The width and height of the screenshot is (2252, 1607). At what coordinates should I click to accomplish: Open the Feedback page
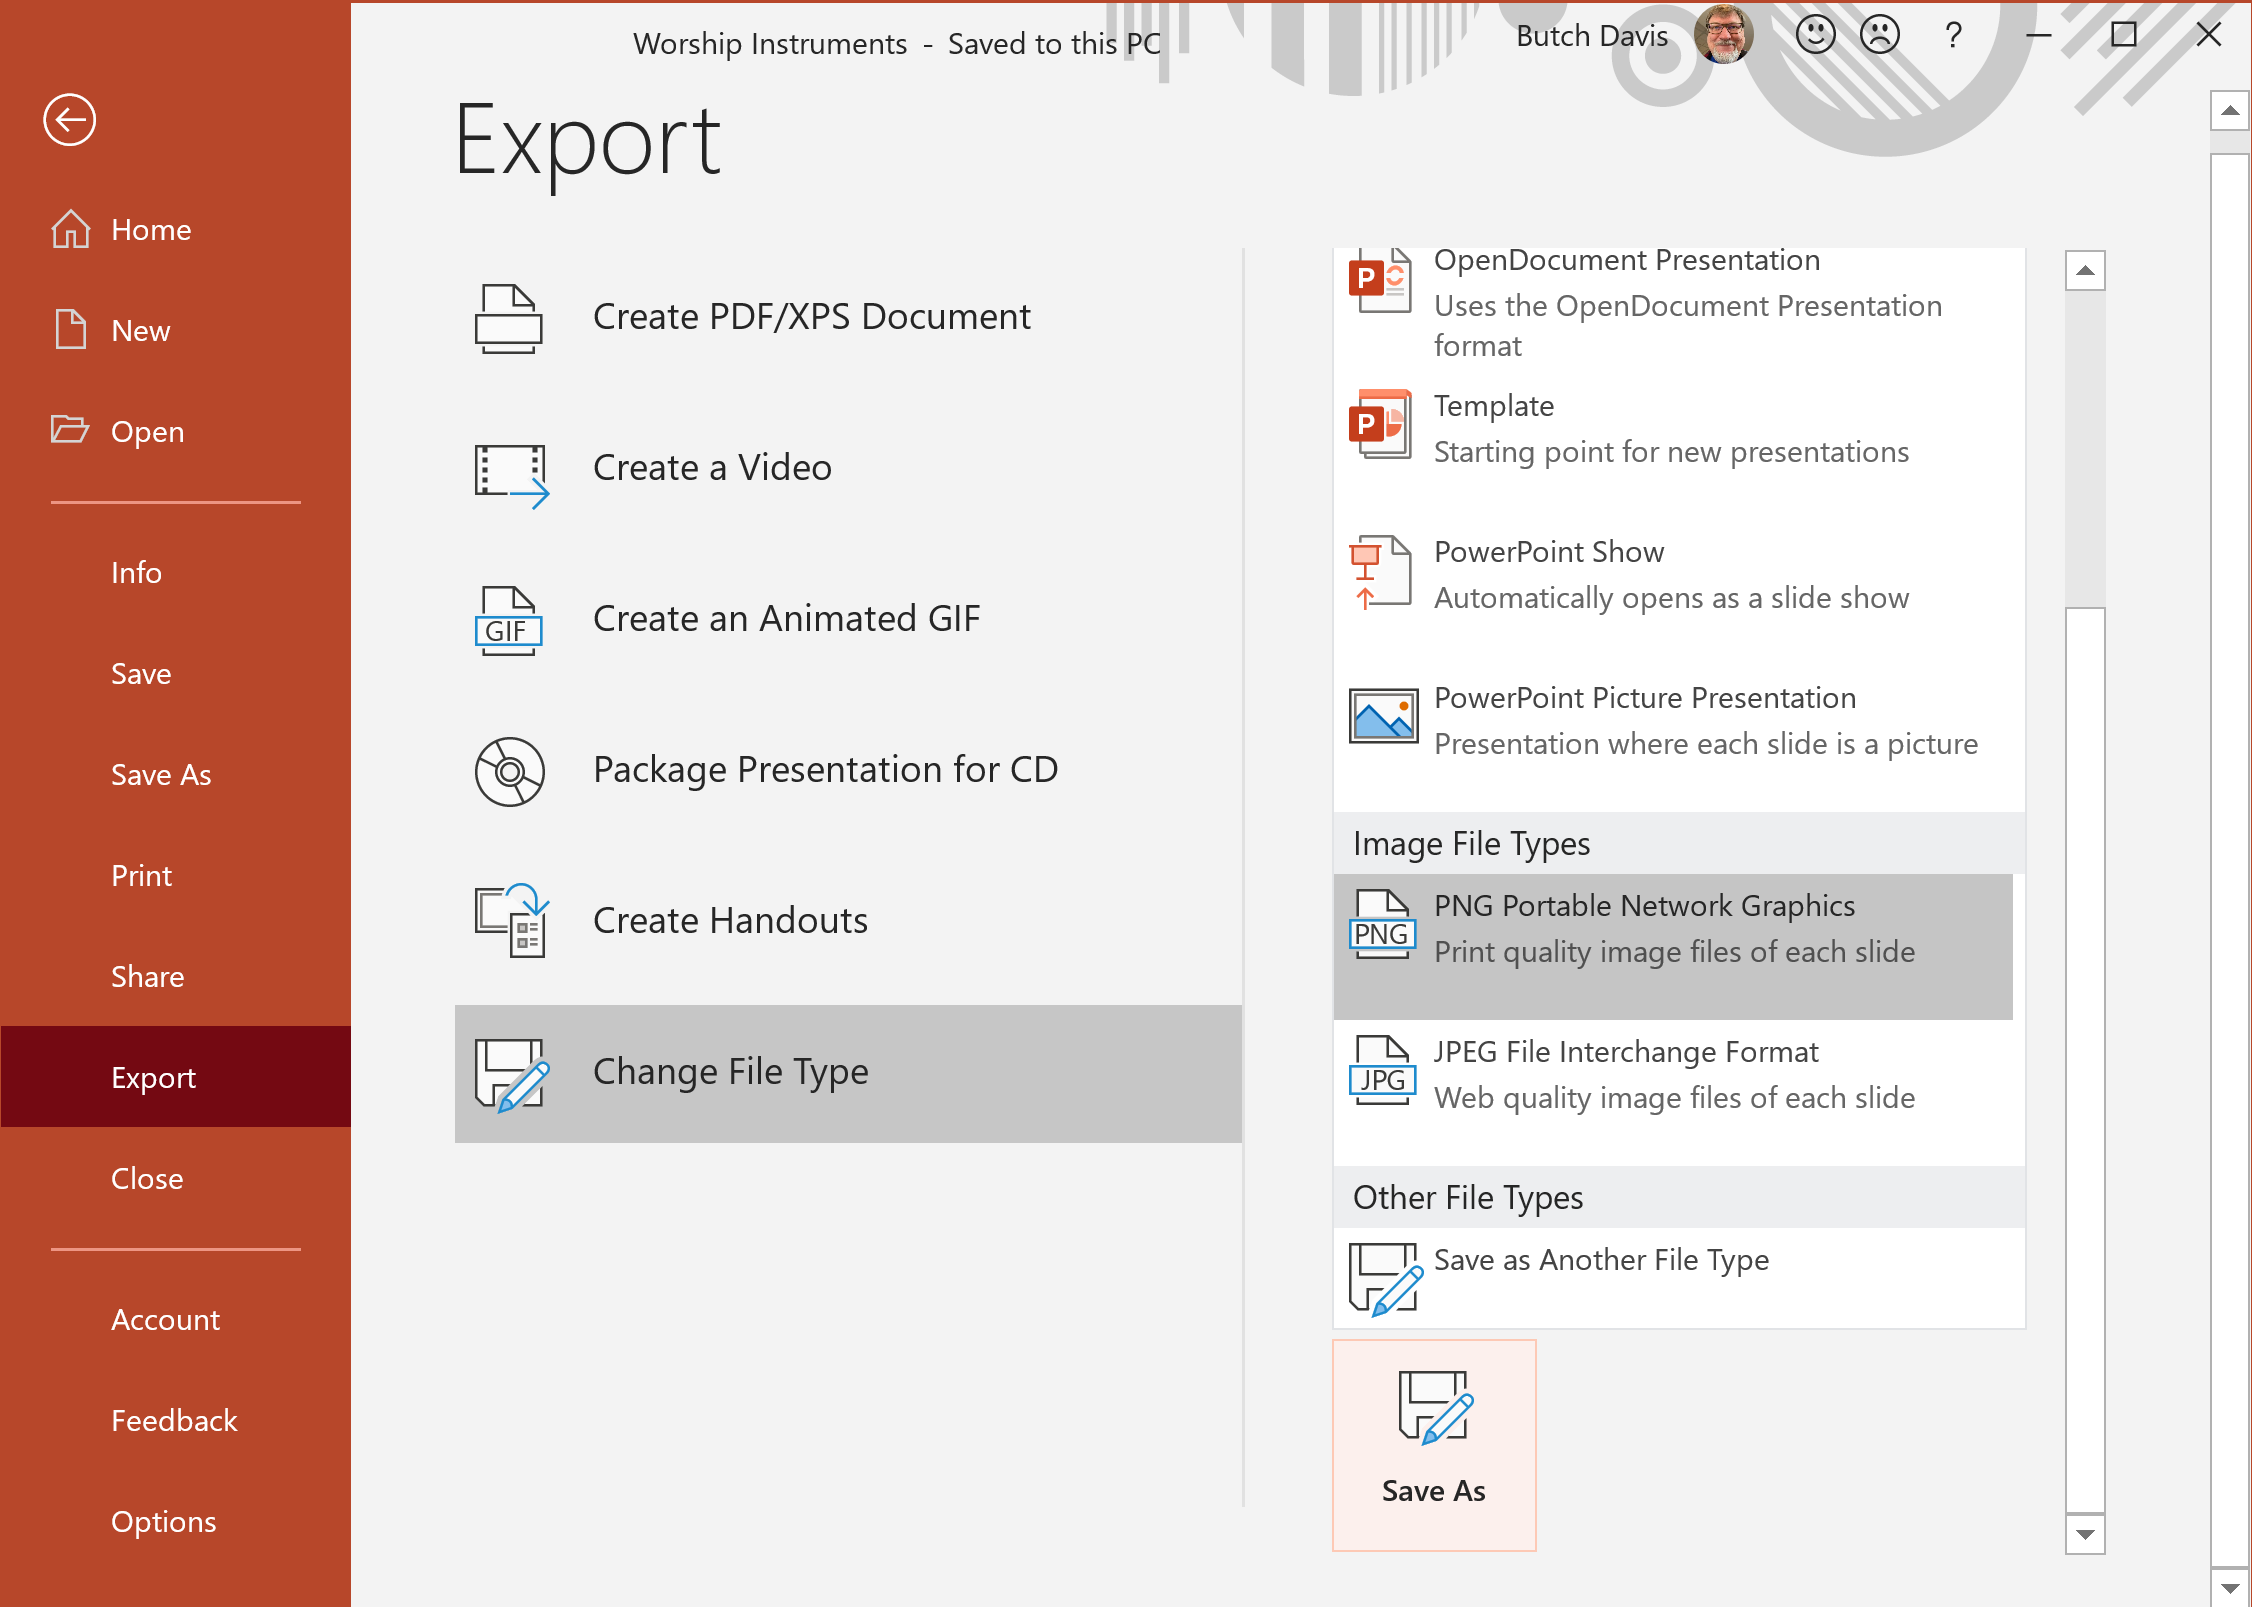click(176, 1421)
